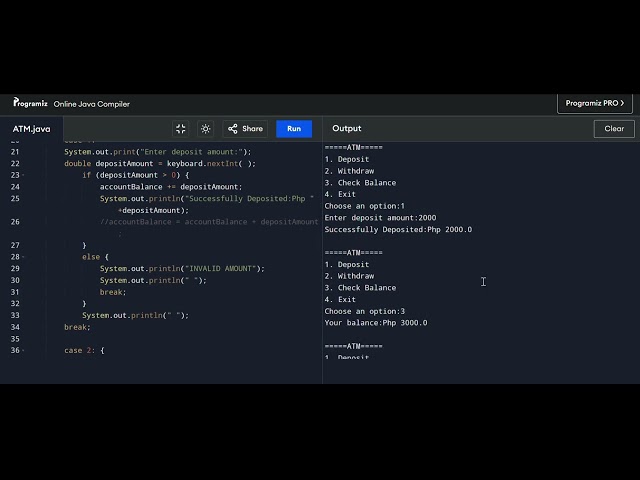
Task: Click 'if (depositAmount > 0) {' line
Action: tap(136, 175)
